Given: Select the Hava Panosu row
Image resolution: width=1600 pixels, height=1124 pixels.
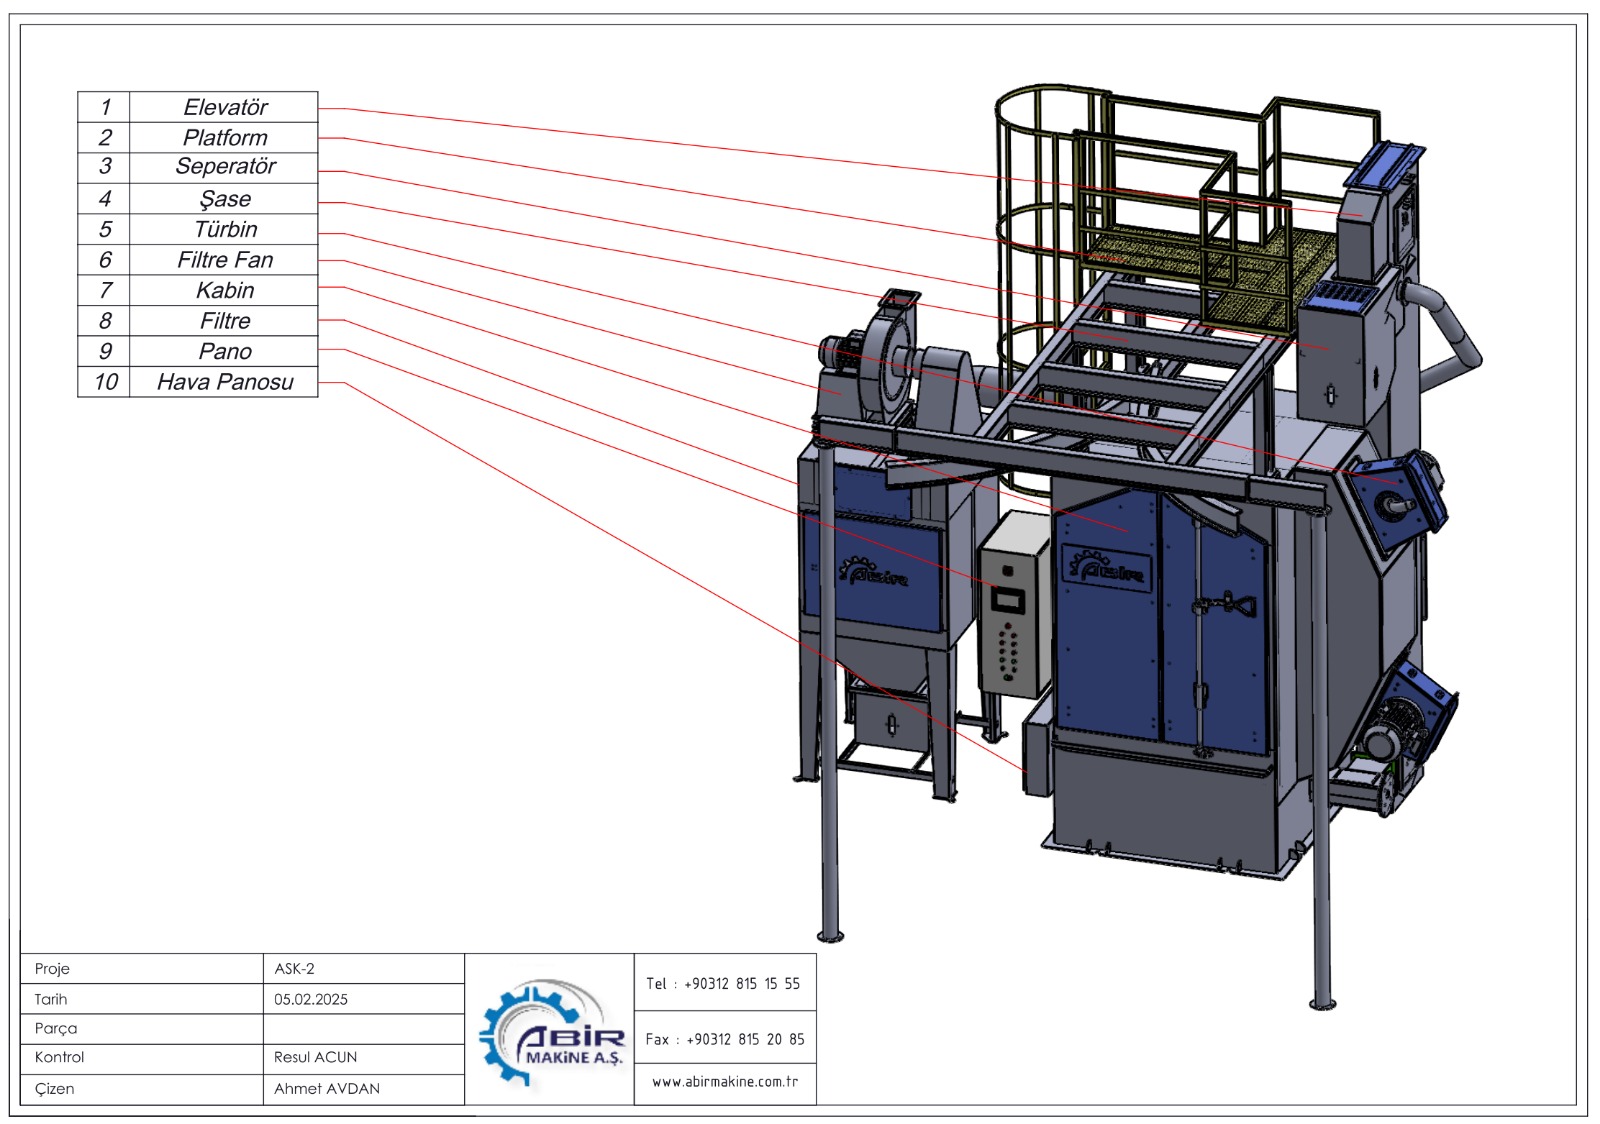Looking at the screenshot, I should point(225,382).
